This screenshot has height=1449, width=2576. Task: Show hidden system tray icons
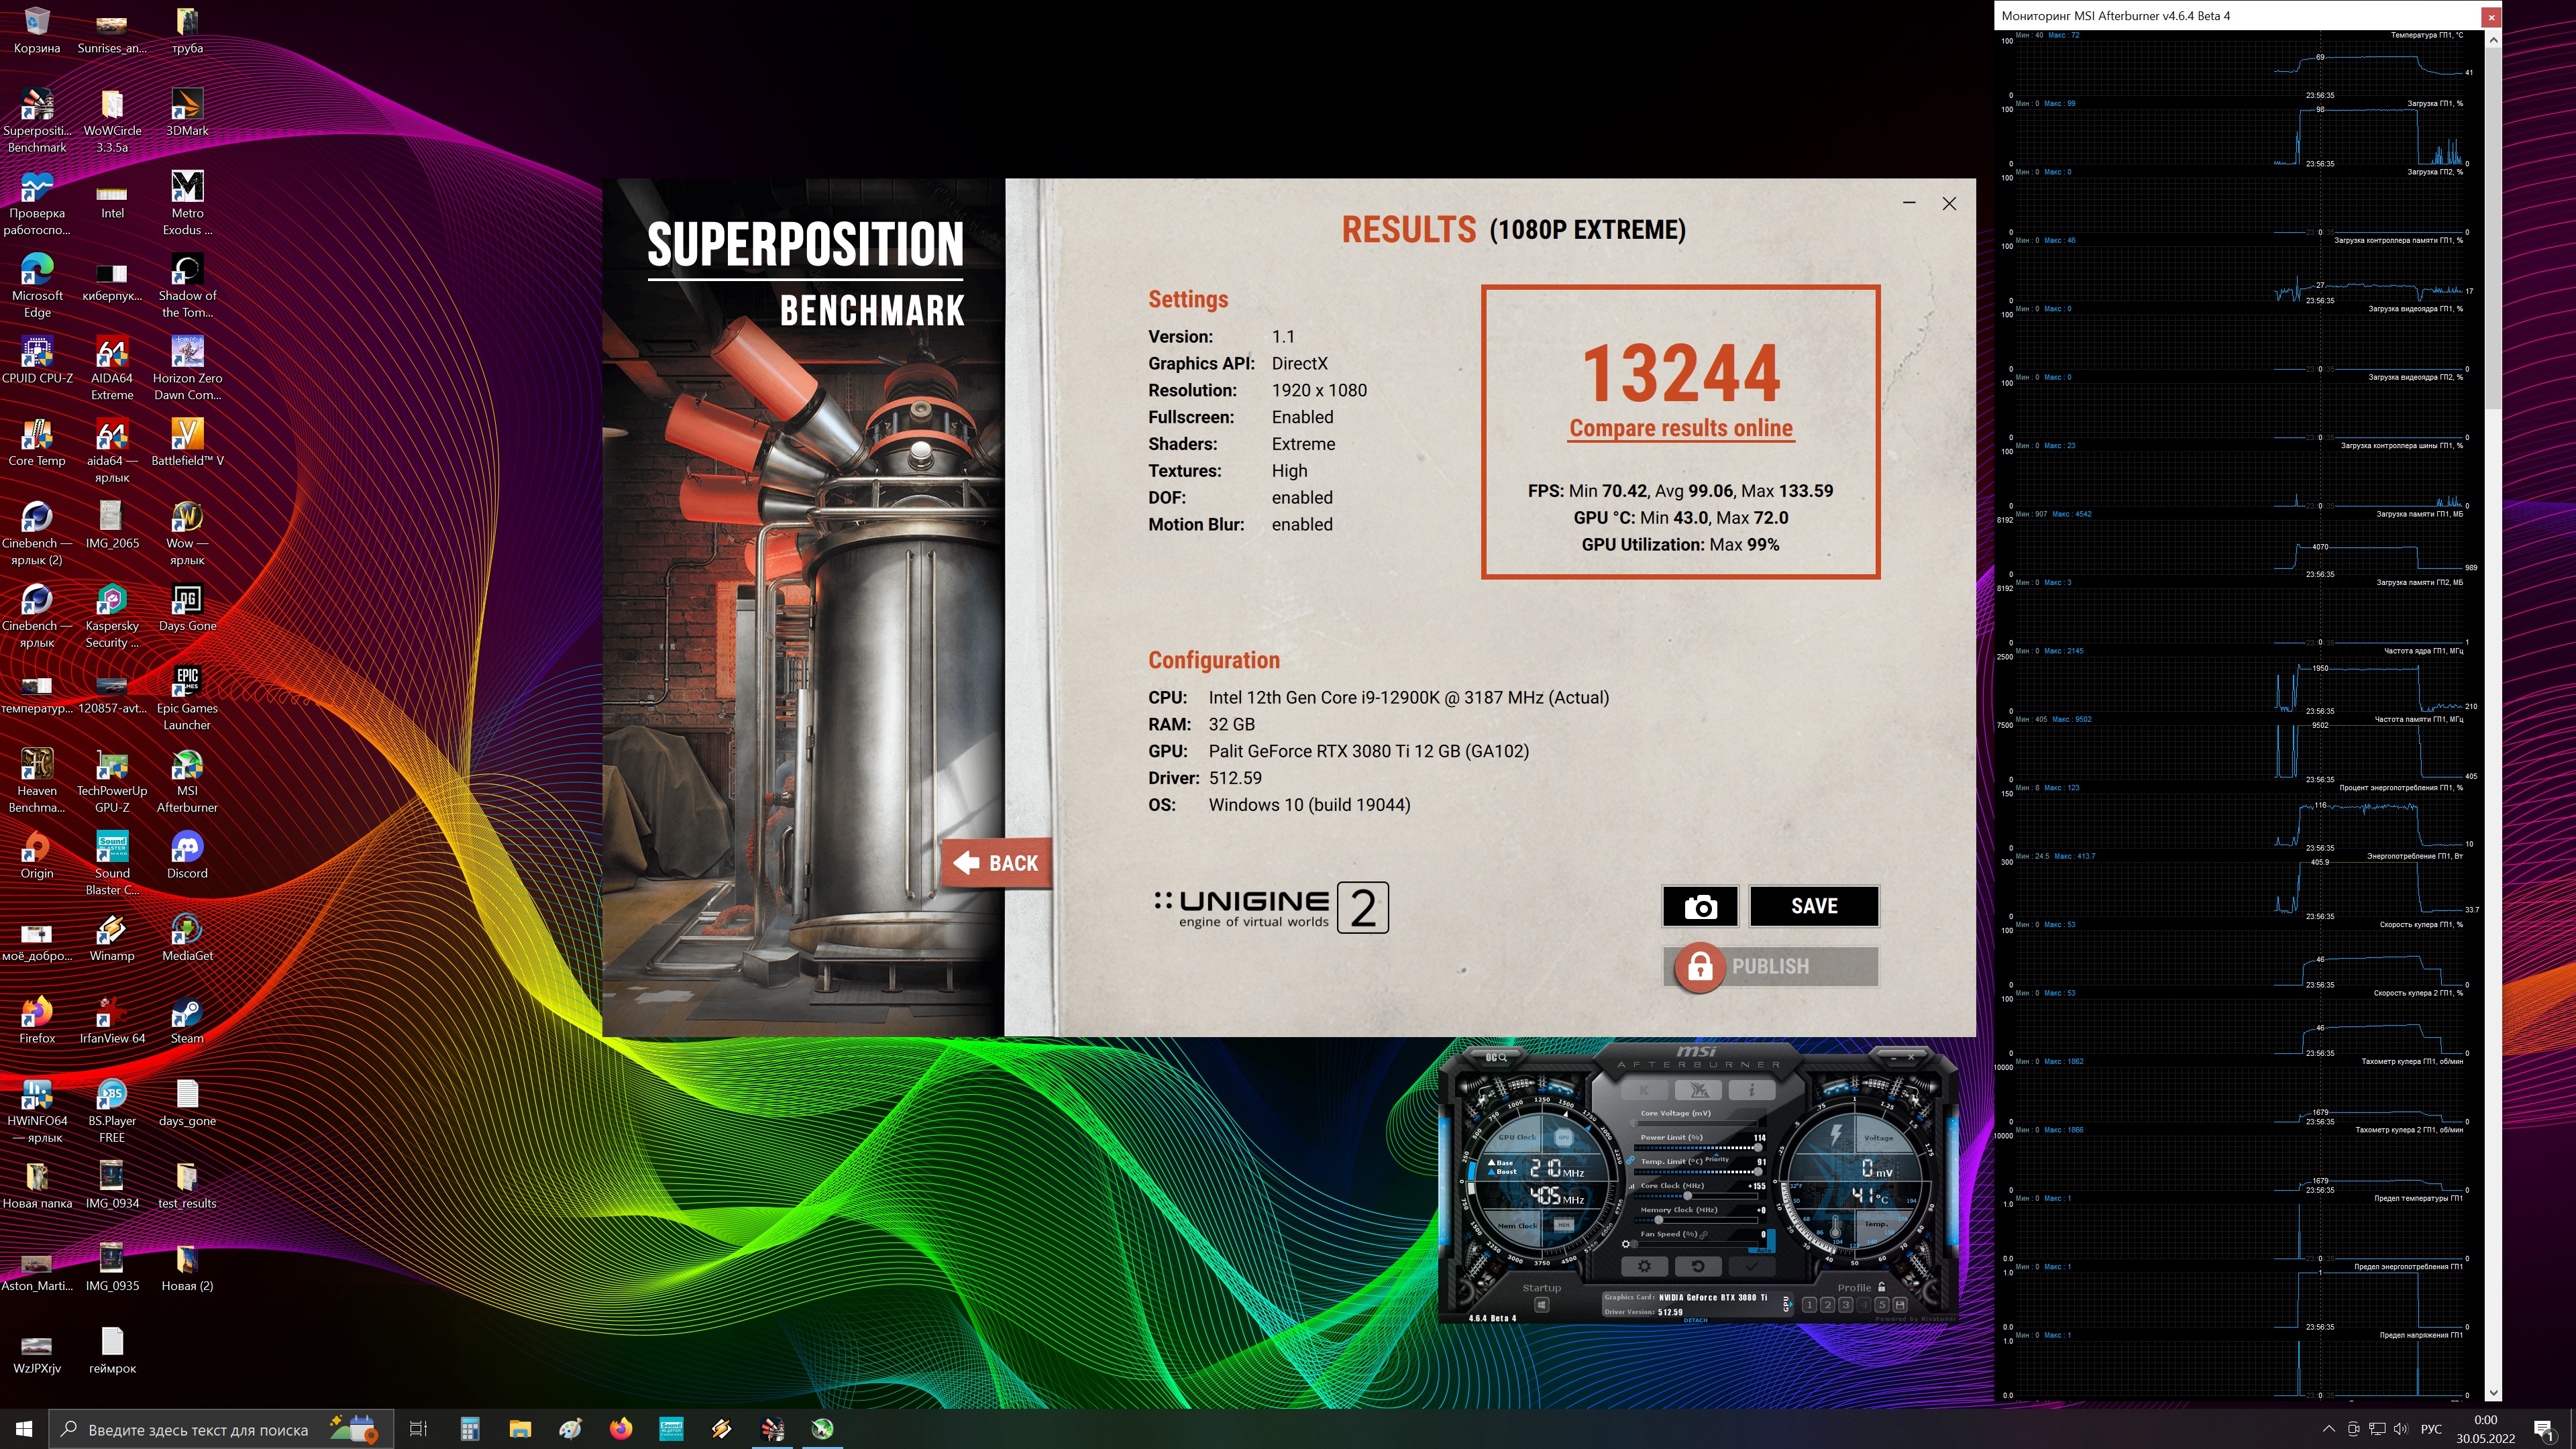(2328, 1429)
